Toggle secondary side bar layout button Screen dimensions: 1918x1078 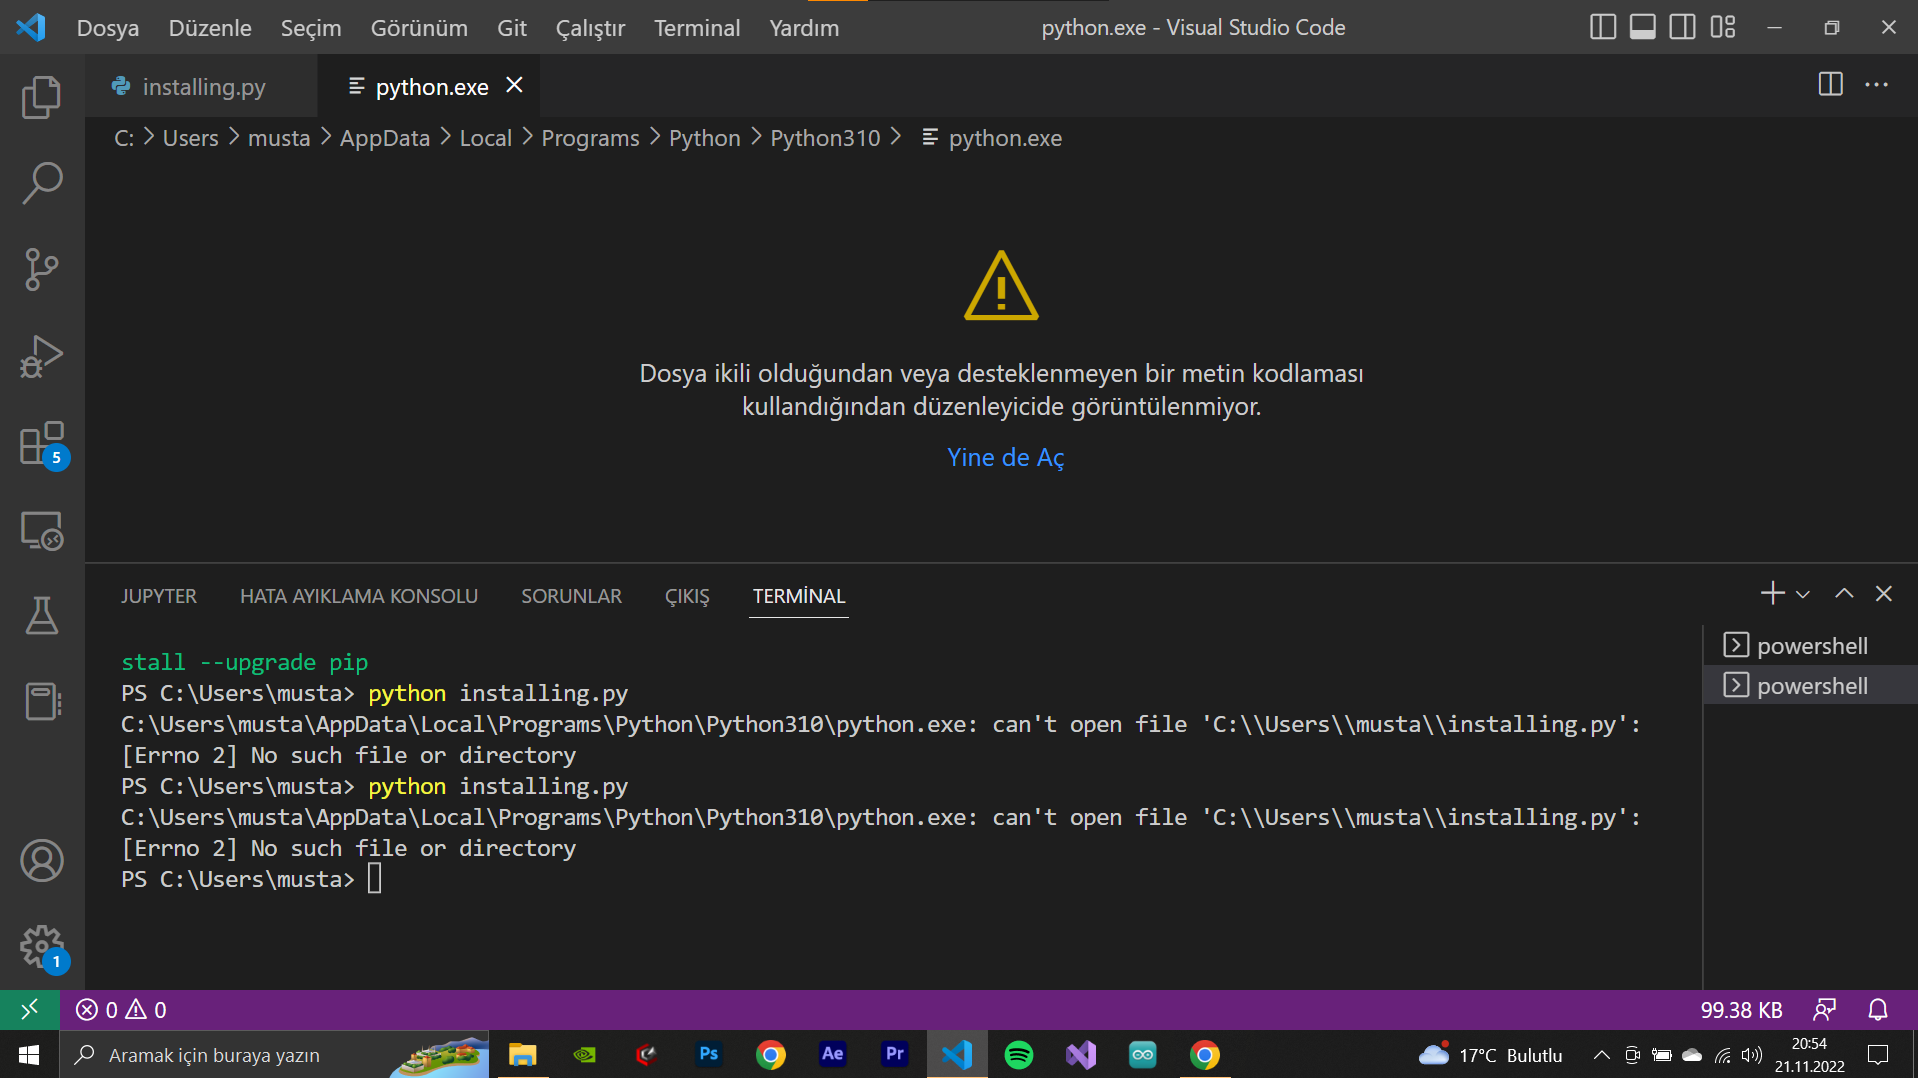(1683, 27)
